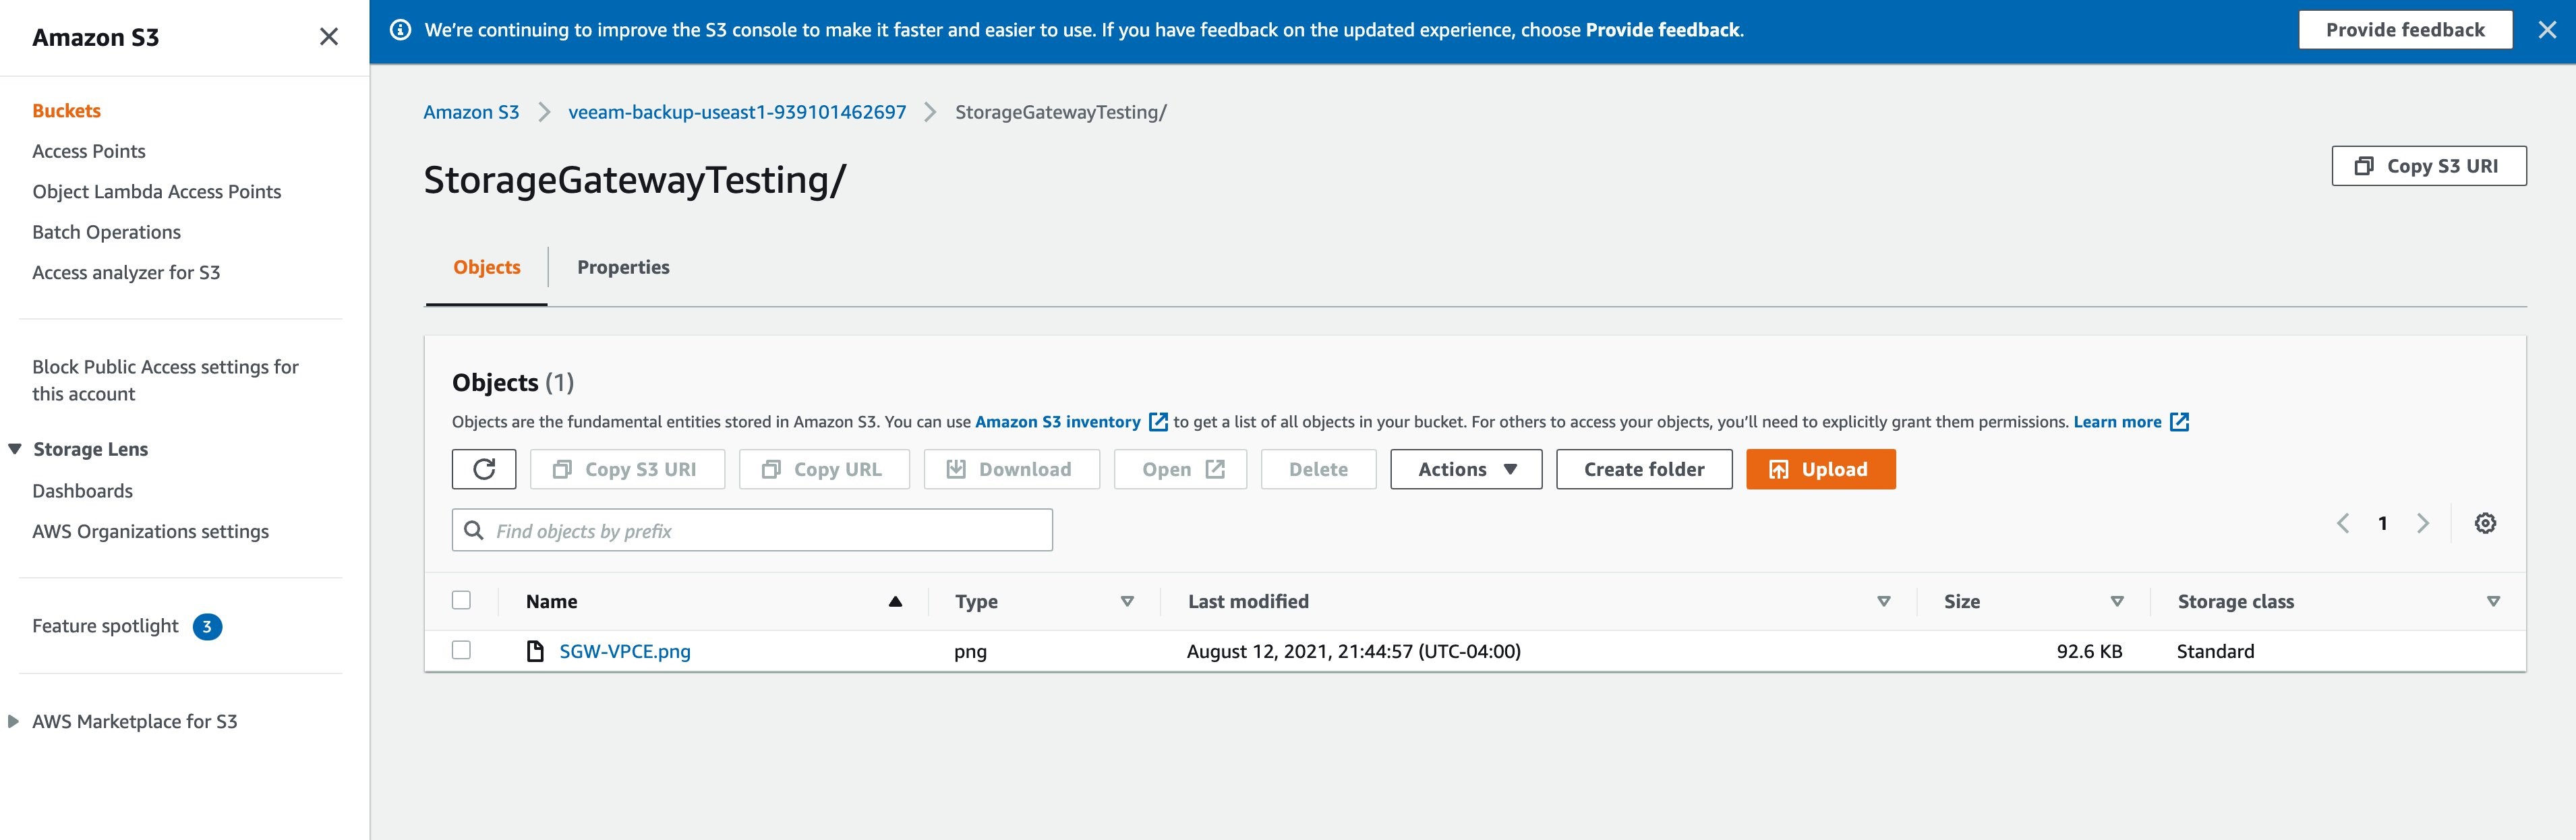Screen dimensions: 2576x840
Task: Open Feature spotlight in sidebar
Action: pos(105,626)
